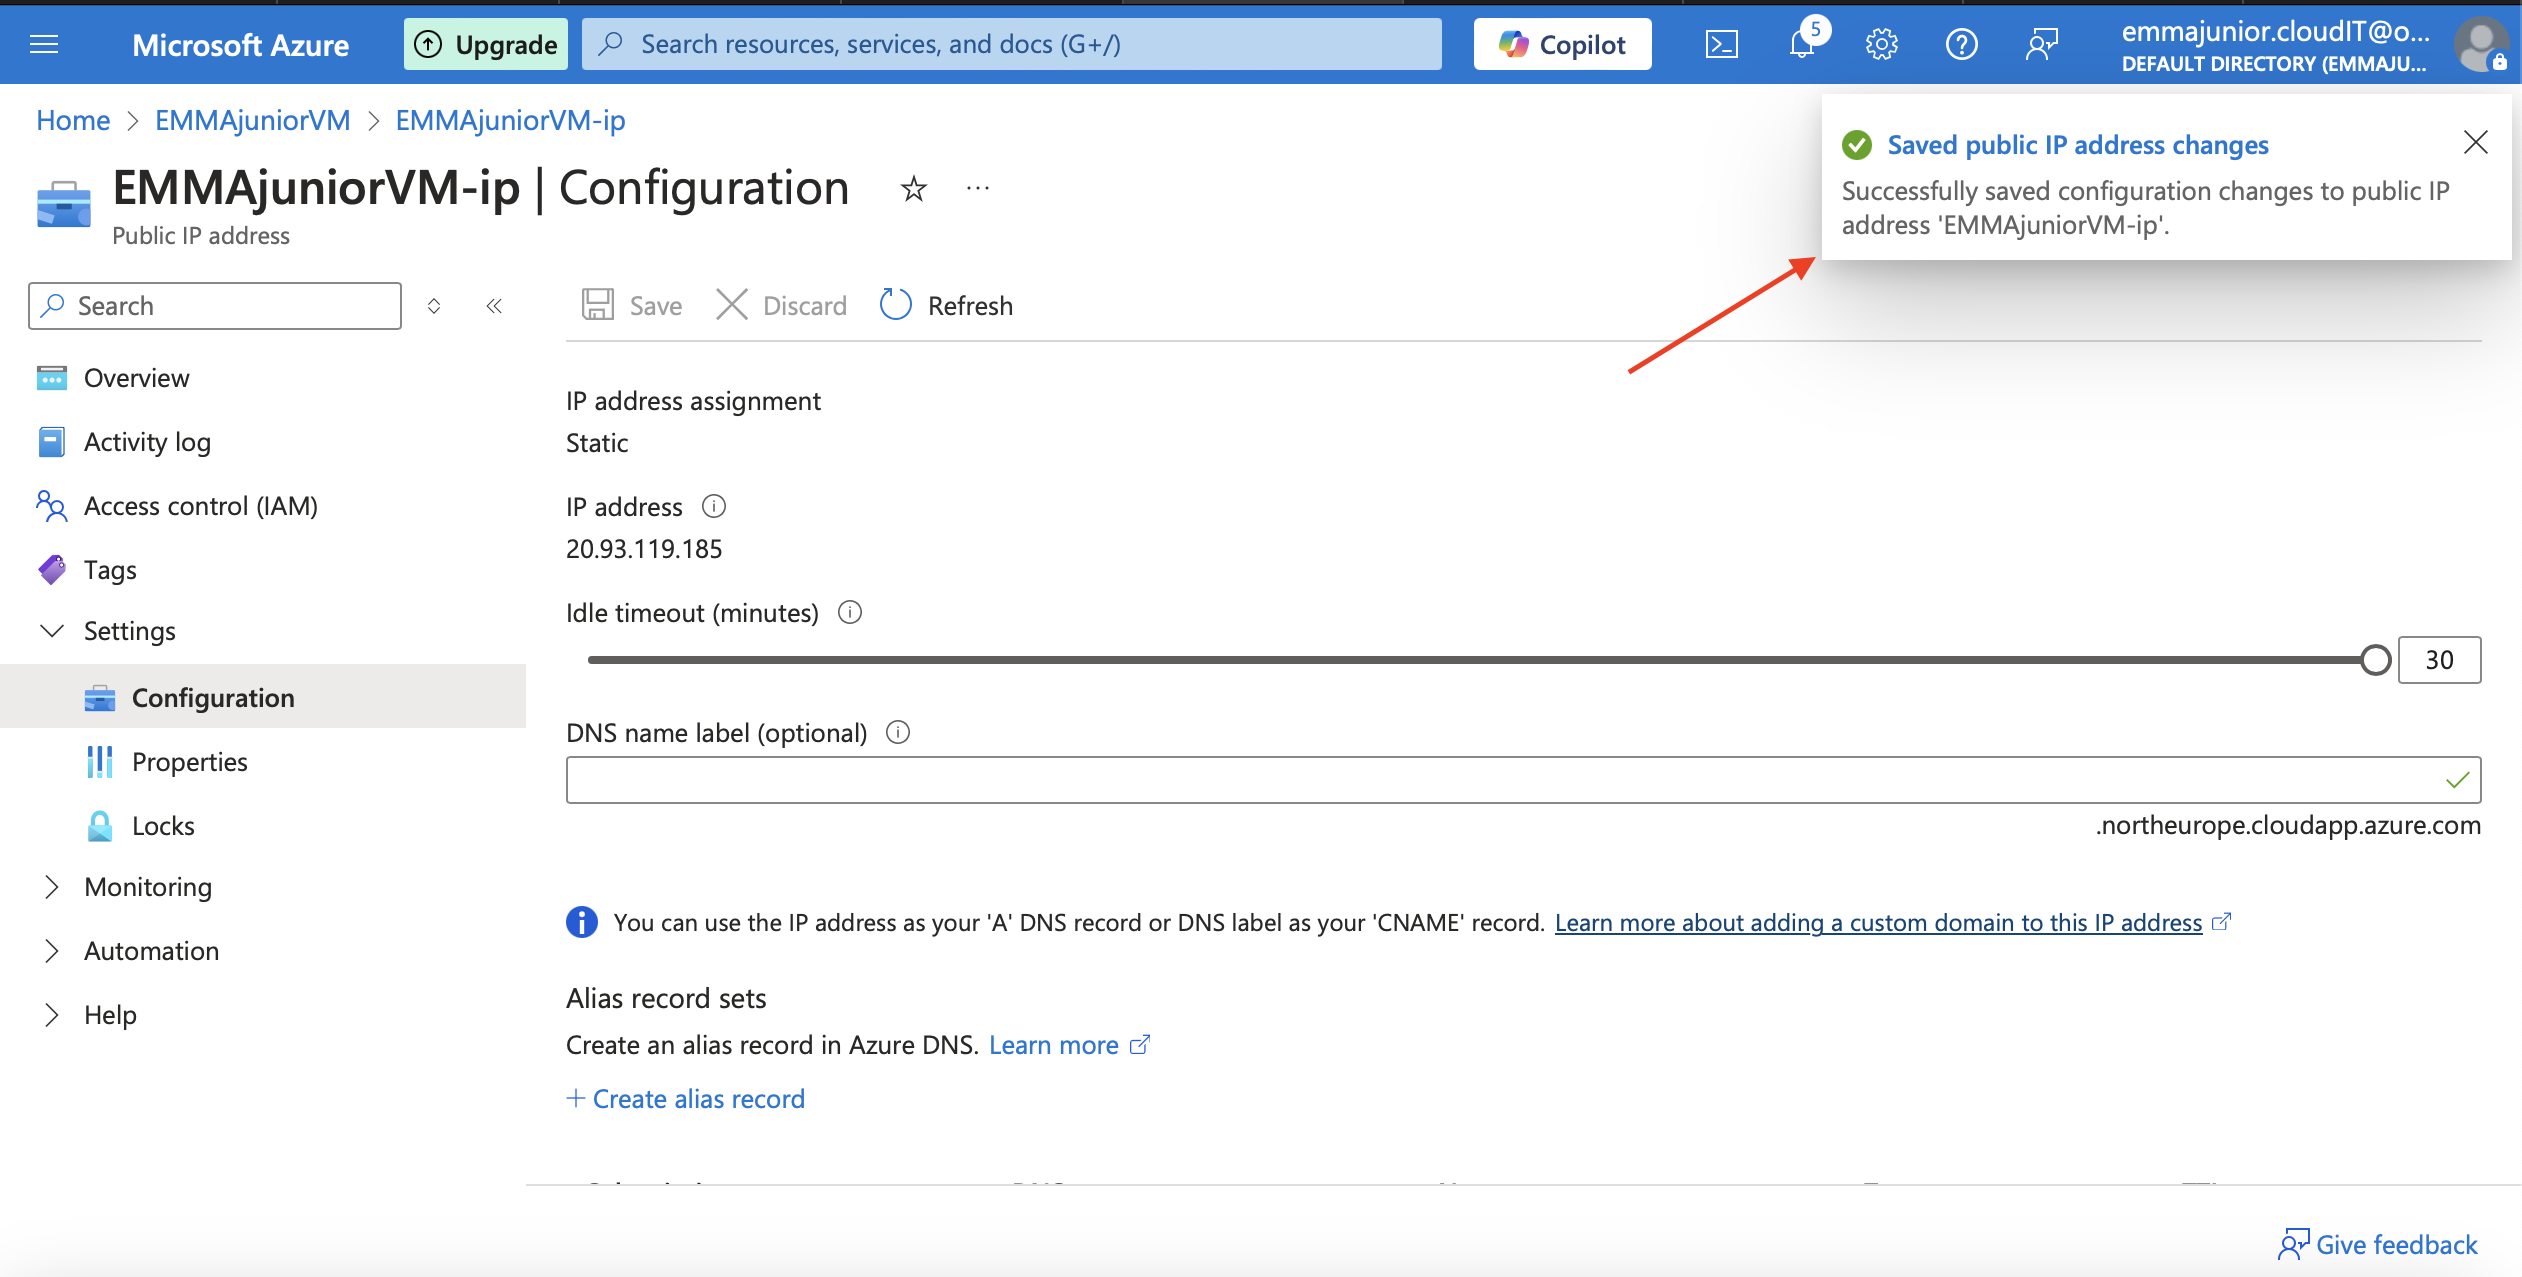
Task: Focus the sidebar Search field
Action: click(215, 306)
